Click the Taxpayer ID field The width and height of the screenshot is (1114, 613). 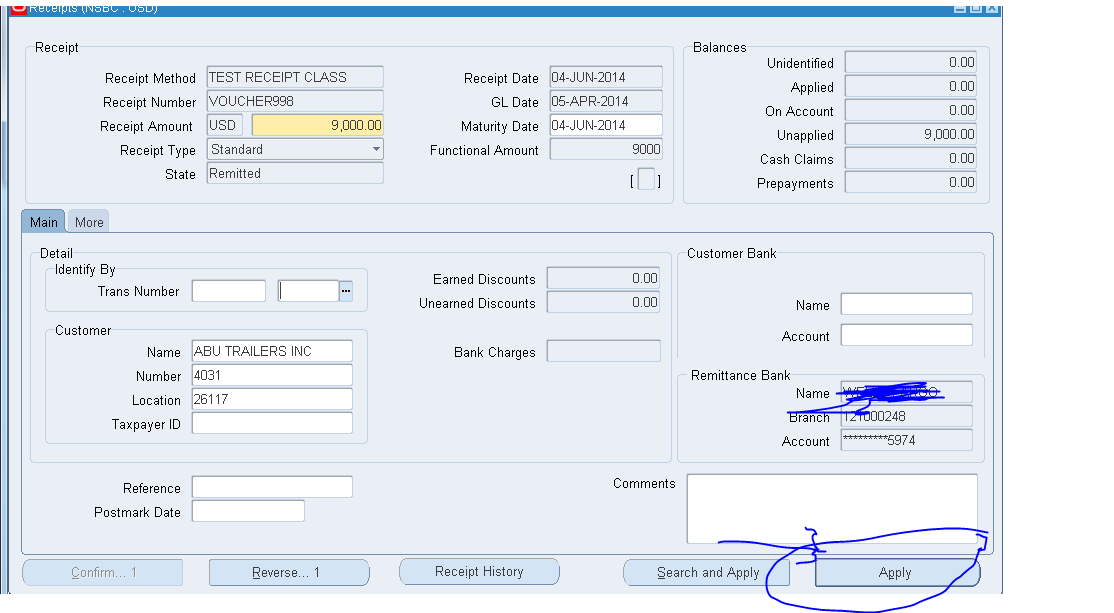click(x=272, y=423)
